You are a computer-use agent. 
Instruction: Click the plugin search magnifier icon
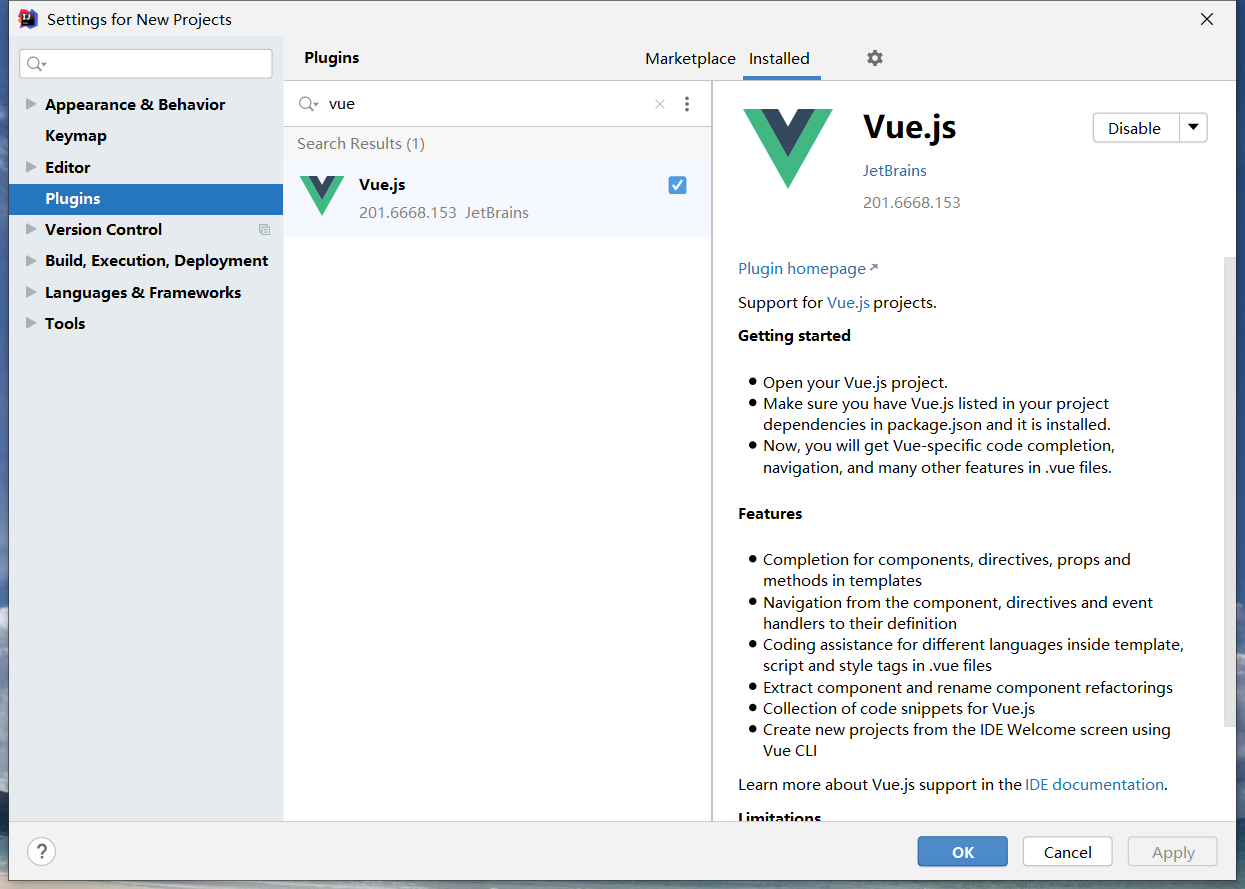tap(308, 104)
